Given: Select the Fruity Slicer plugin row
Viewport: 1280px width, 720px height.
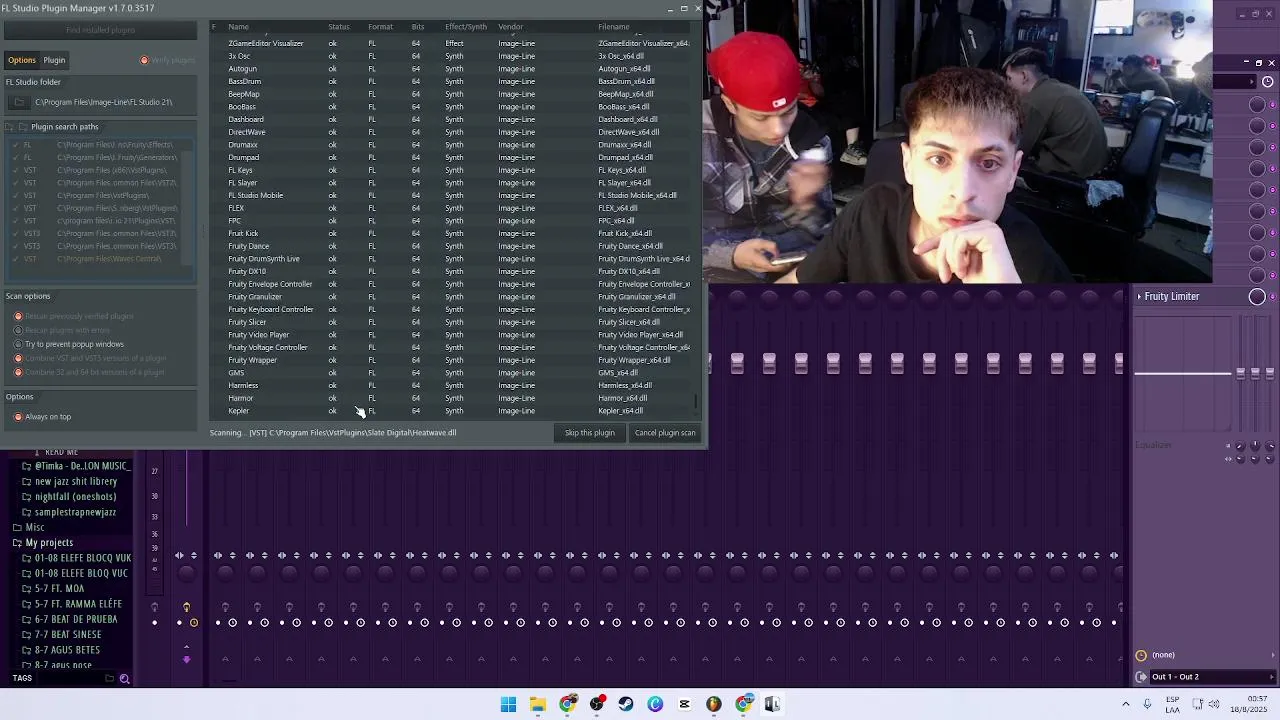Looking at the screenshot, I should (452, 322).
